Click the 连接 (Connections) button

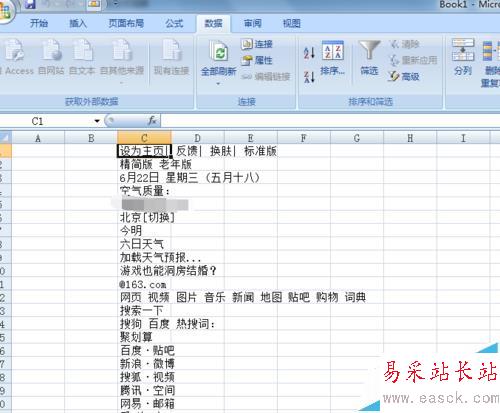click(257, 44)
